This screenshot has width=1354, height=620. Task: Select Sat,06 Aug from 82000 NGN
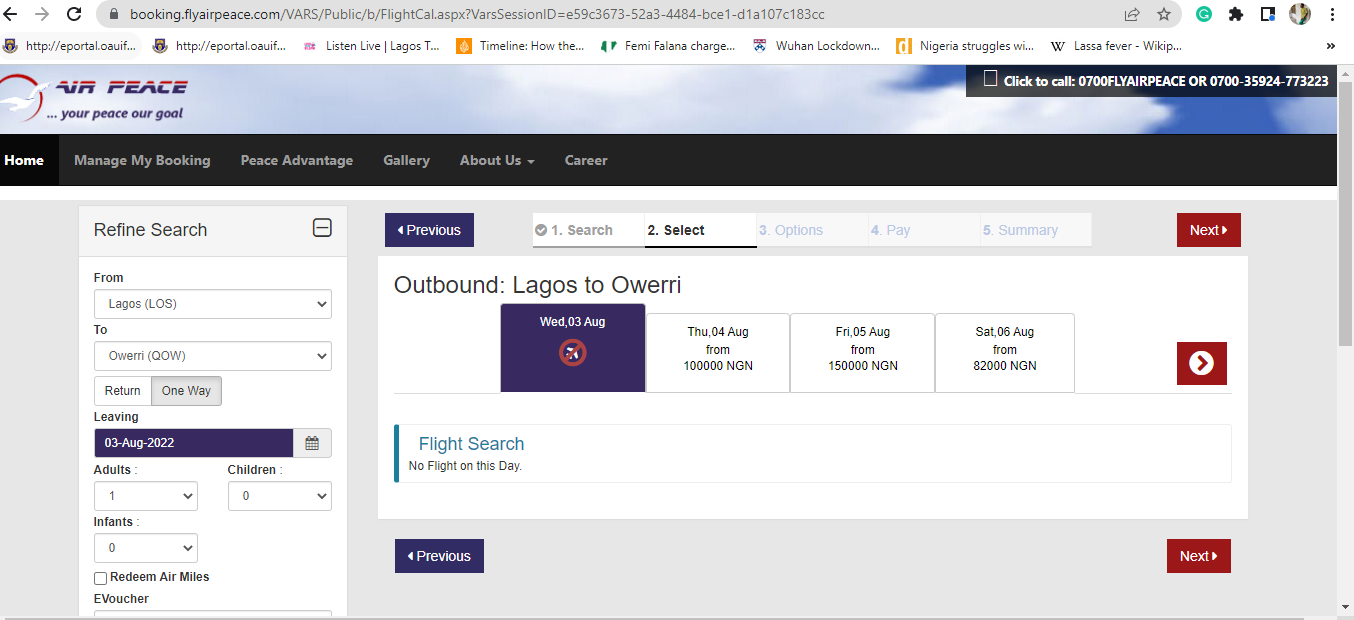pos(1005,353)
